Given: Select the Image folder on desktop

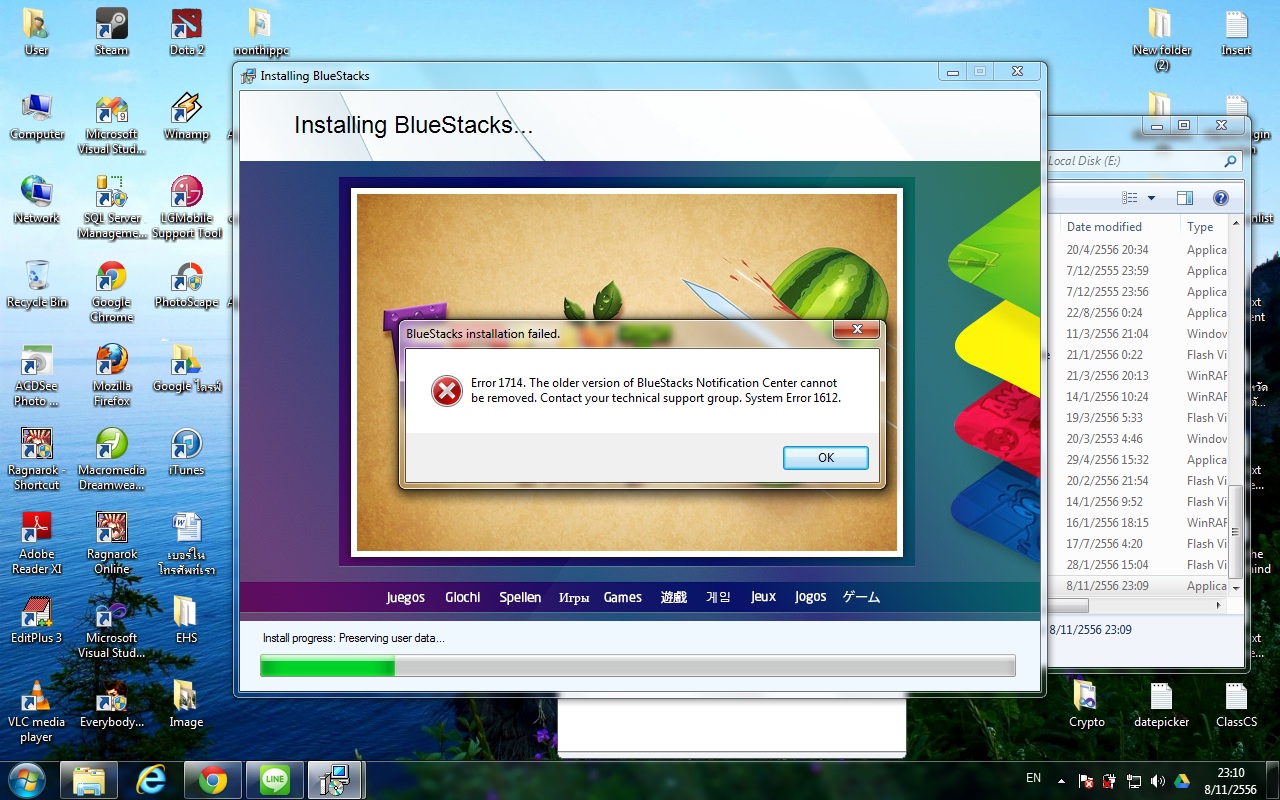Looking at the screenshot, I should click(x=187, y=704).
